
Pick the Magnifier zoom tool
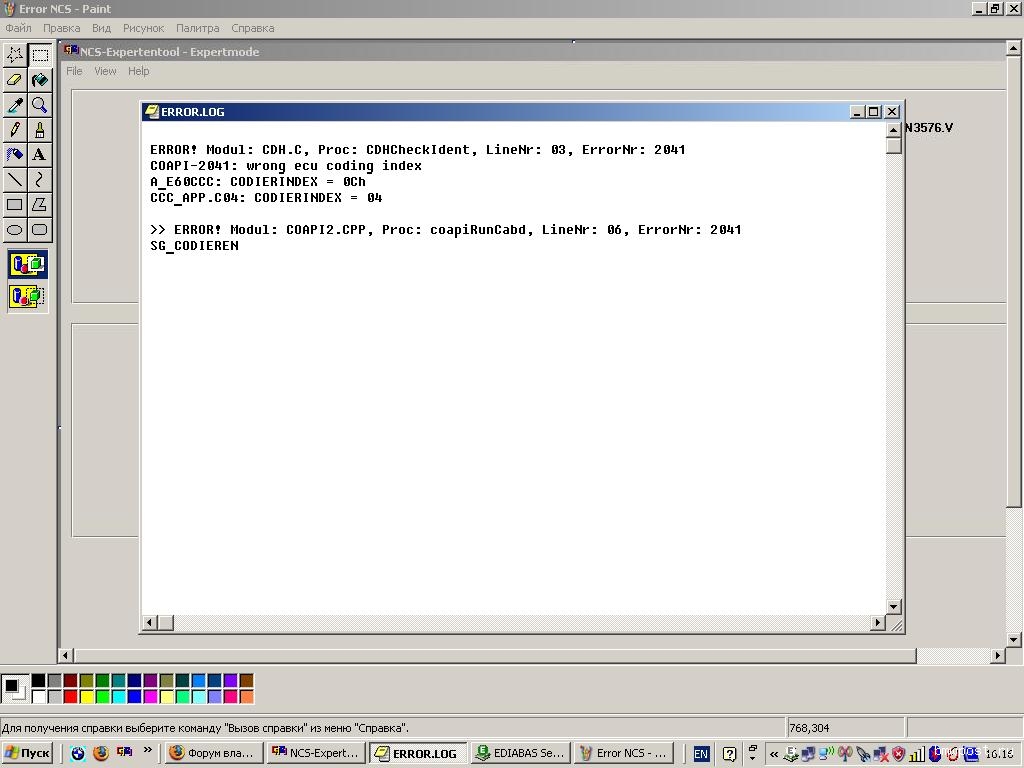click(x=39, y=105)
